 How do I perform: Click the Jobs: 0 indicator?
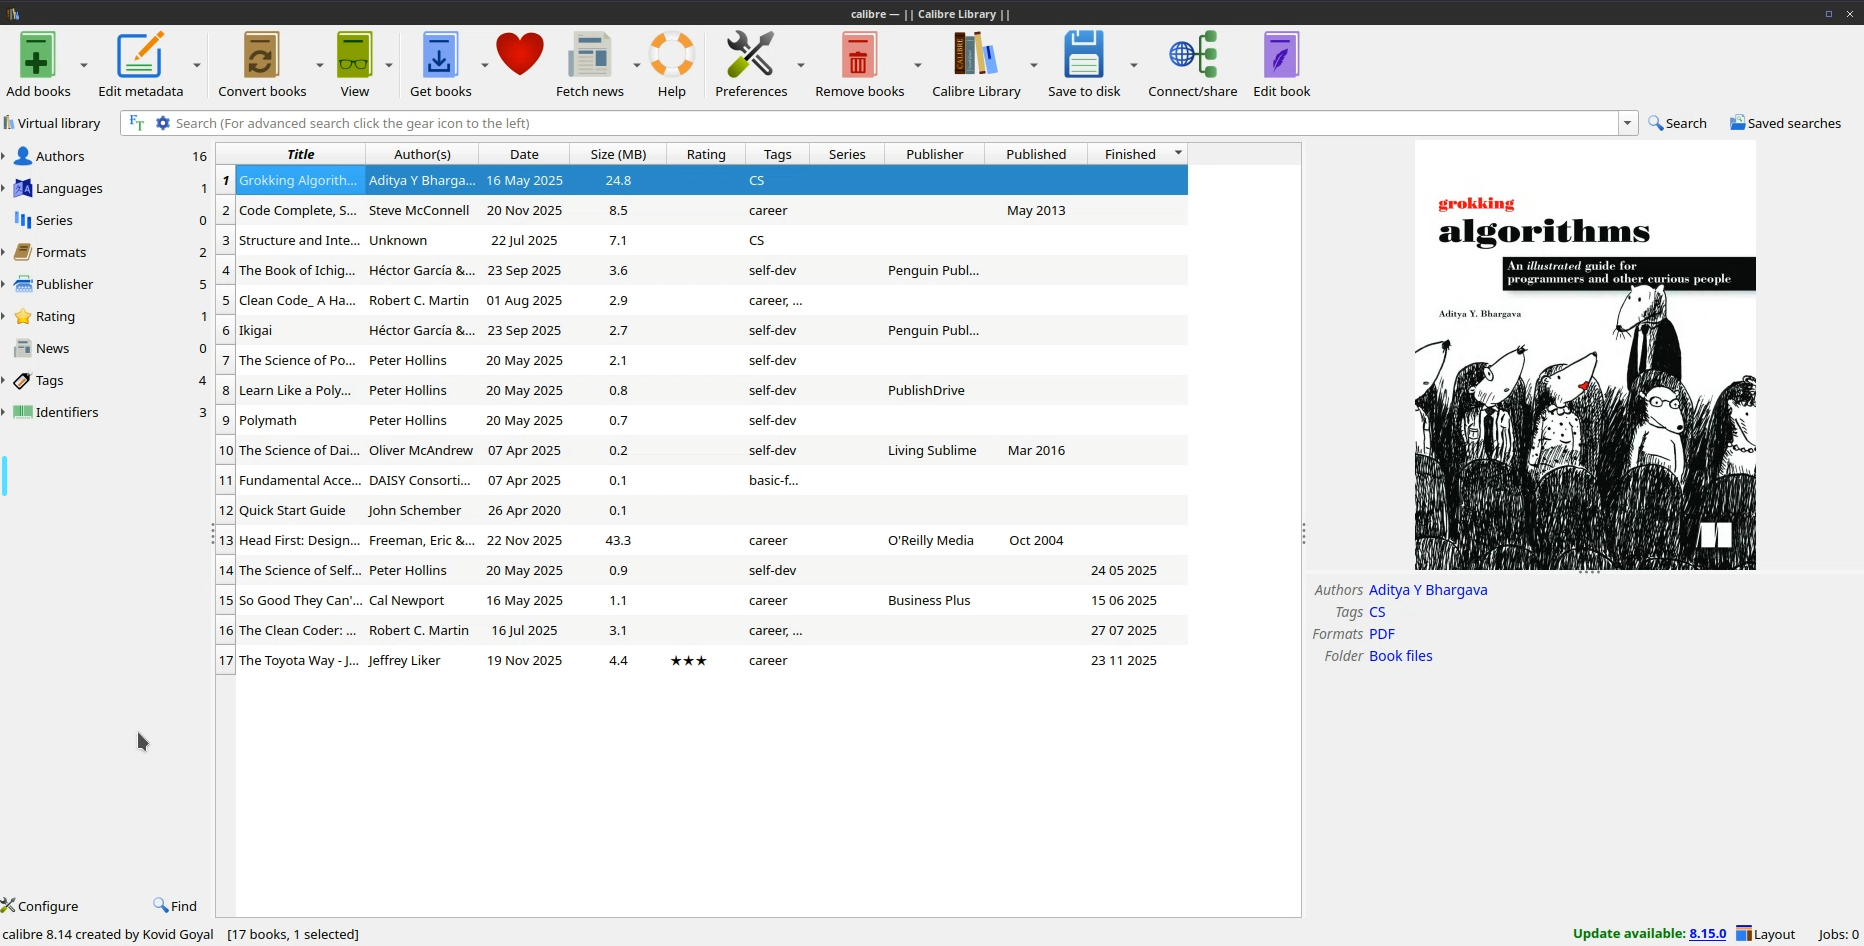click(x=1838, y=934)
